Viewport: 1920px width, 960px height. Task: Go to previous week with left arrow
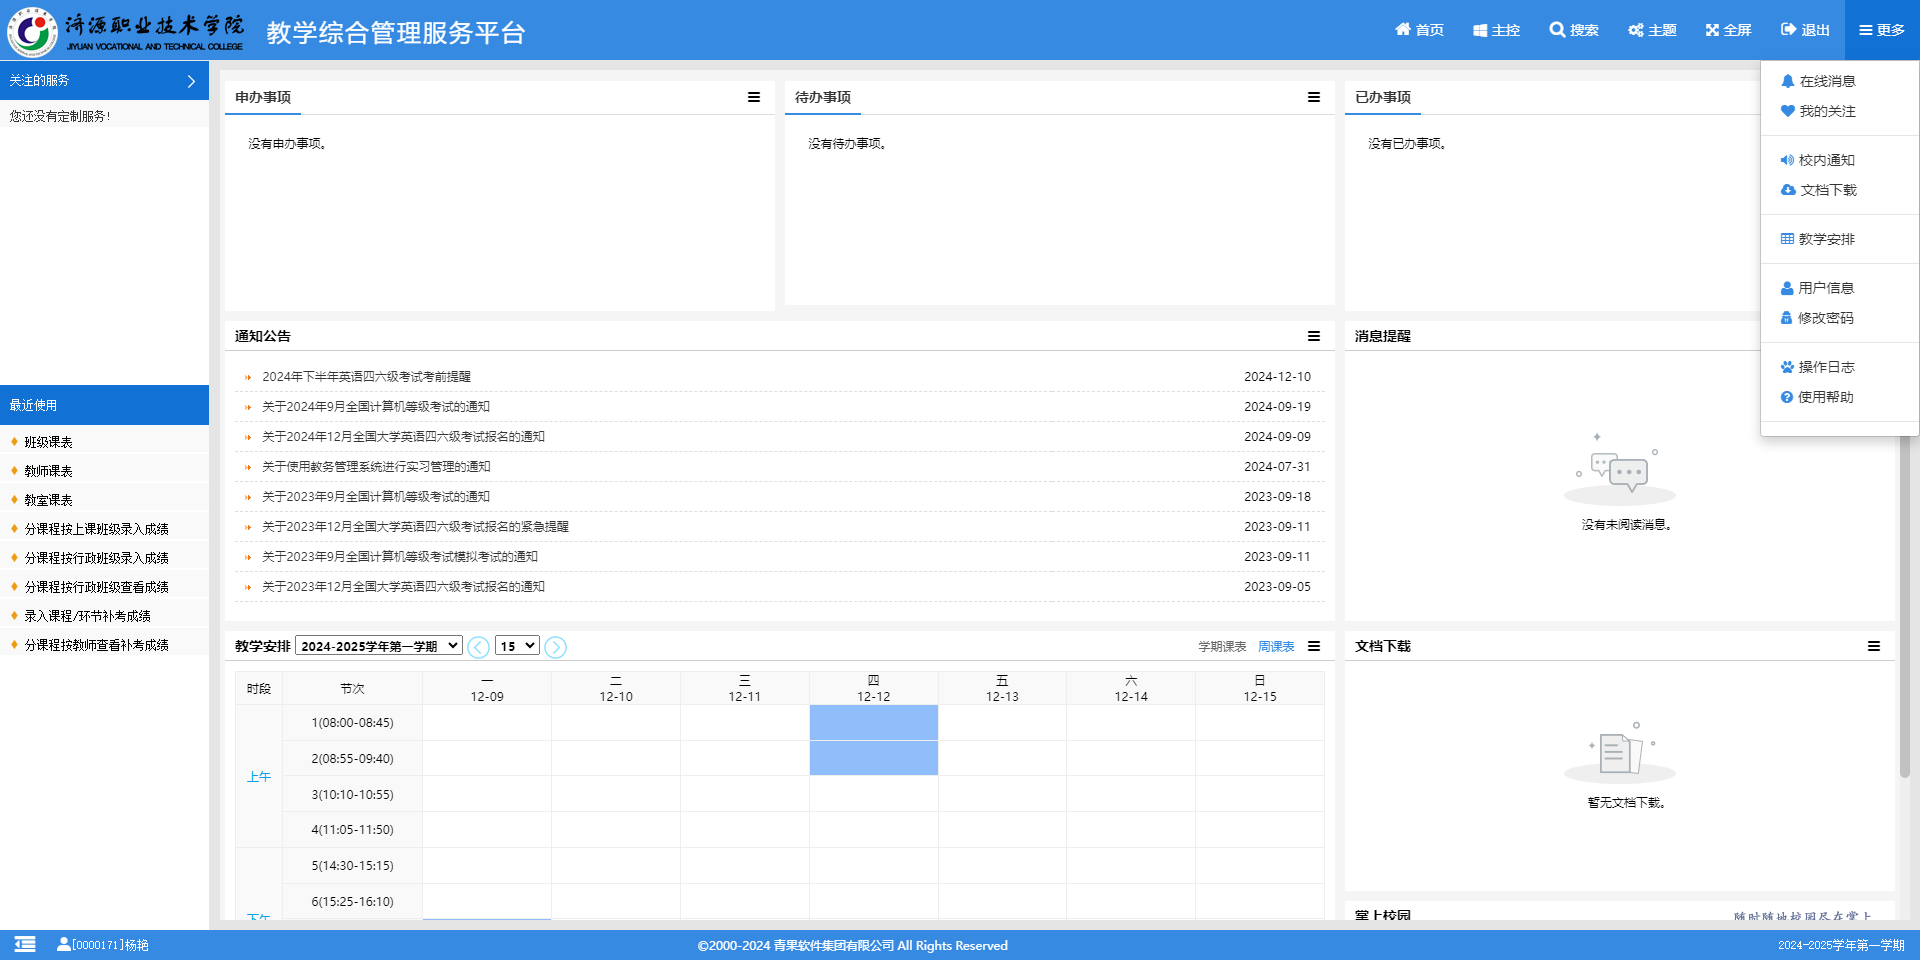479,647
